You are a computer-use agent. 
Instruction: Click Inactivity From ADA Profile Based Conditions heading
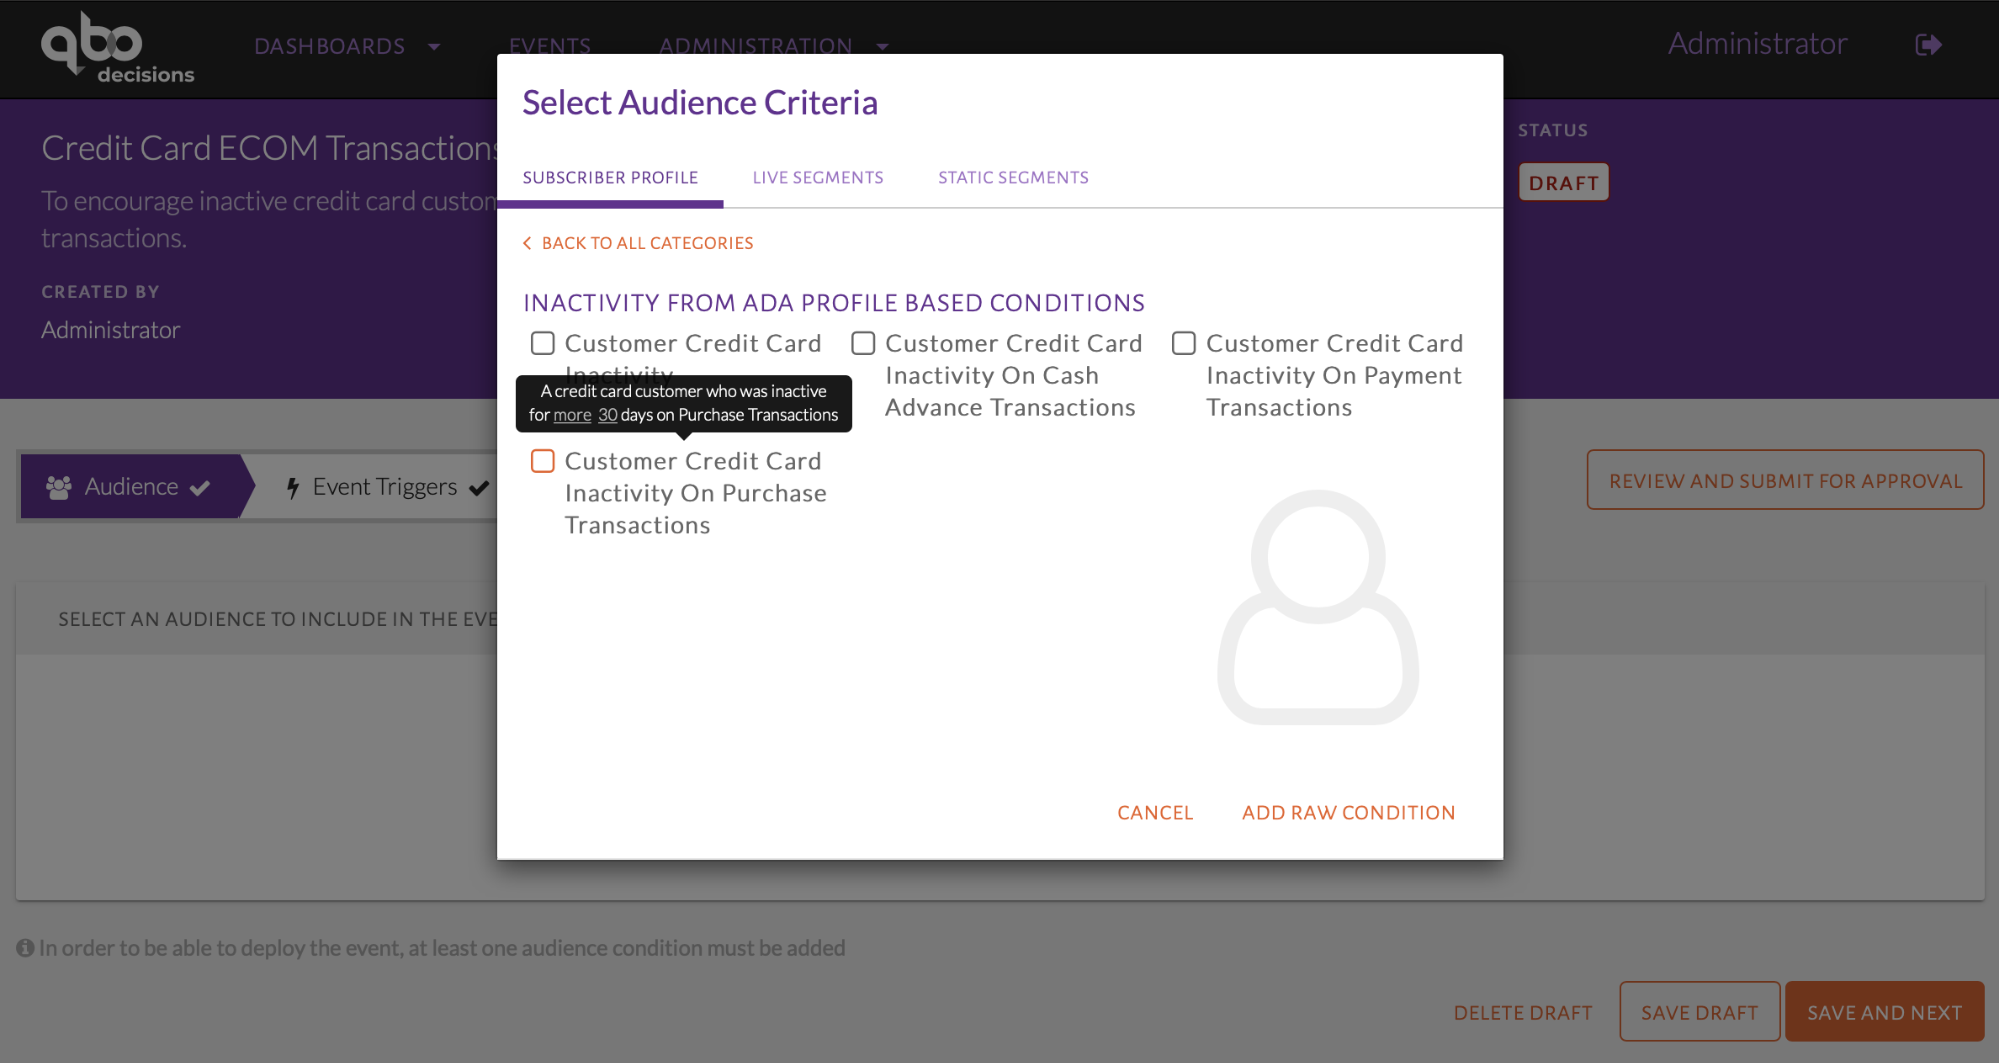pyautogui.click(x=834, y=303)
